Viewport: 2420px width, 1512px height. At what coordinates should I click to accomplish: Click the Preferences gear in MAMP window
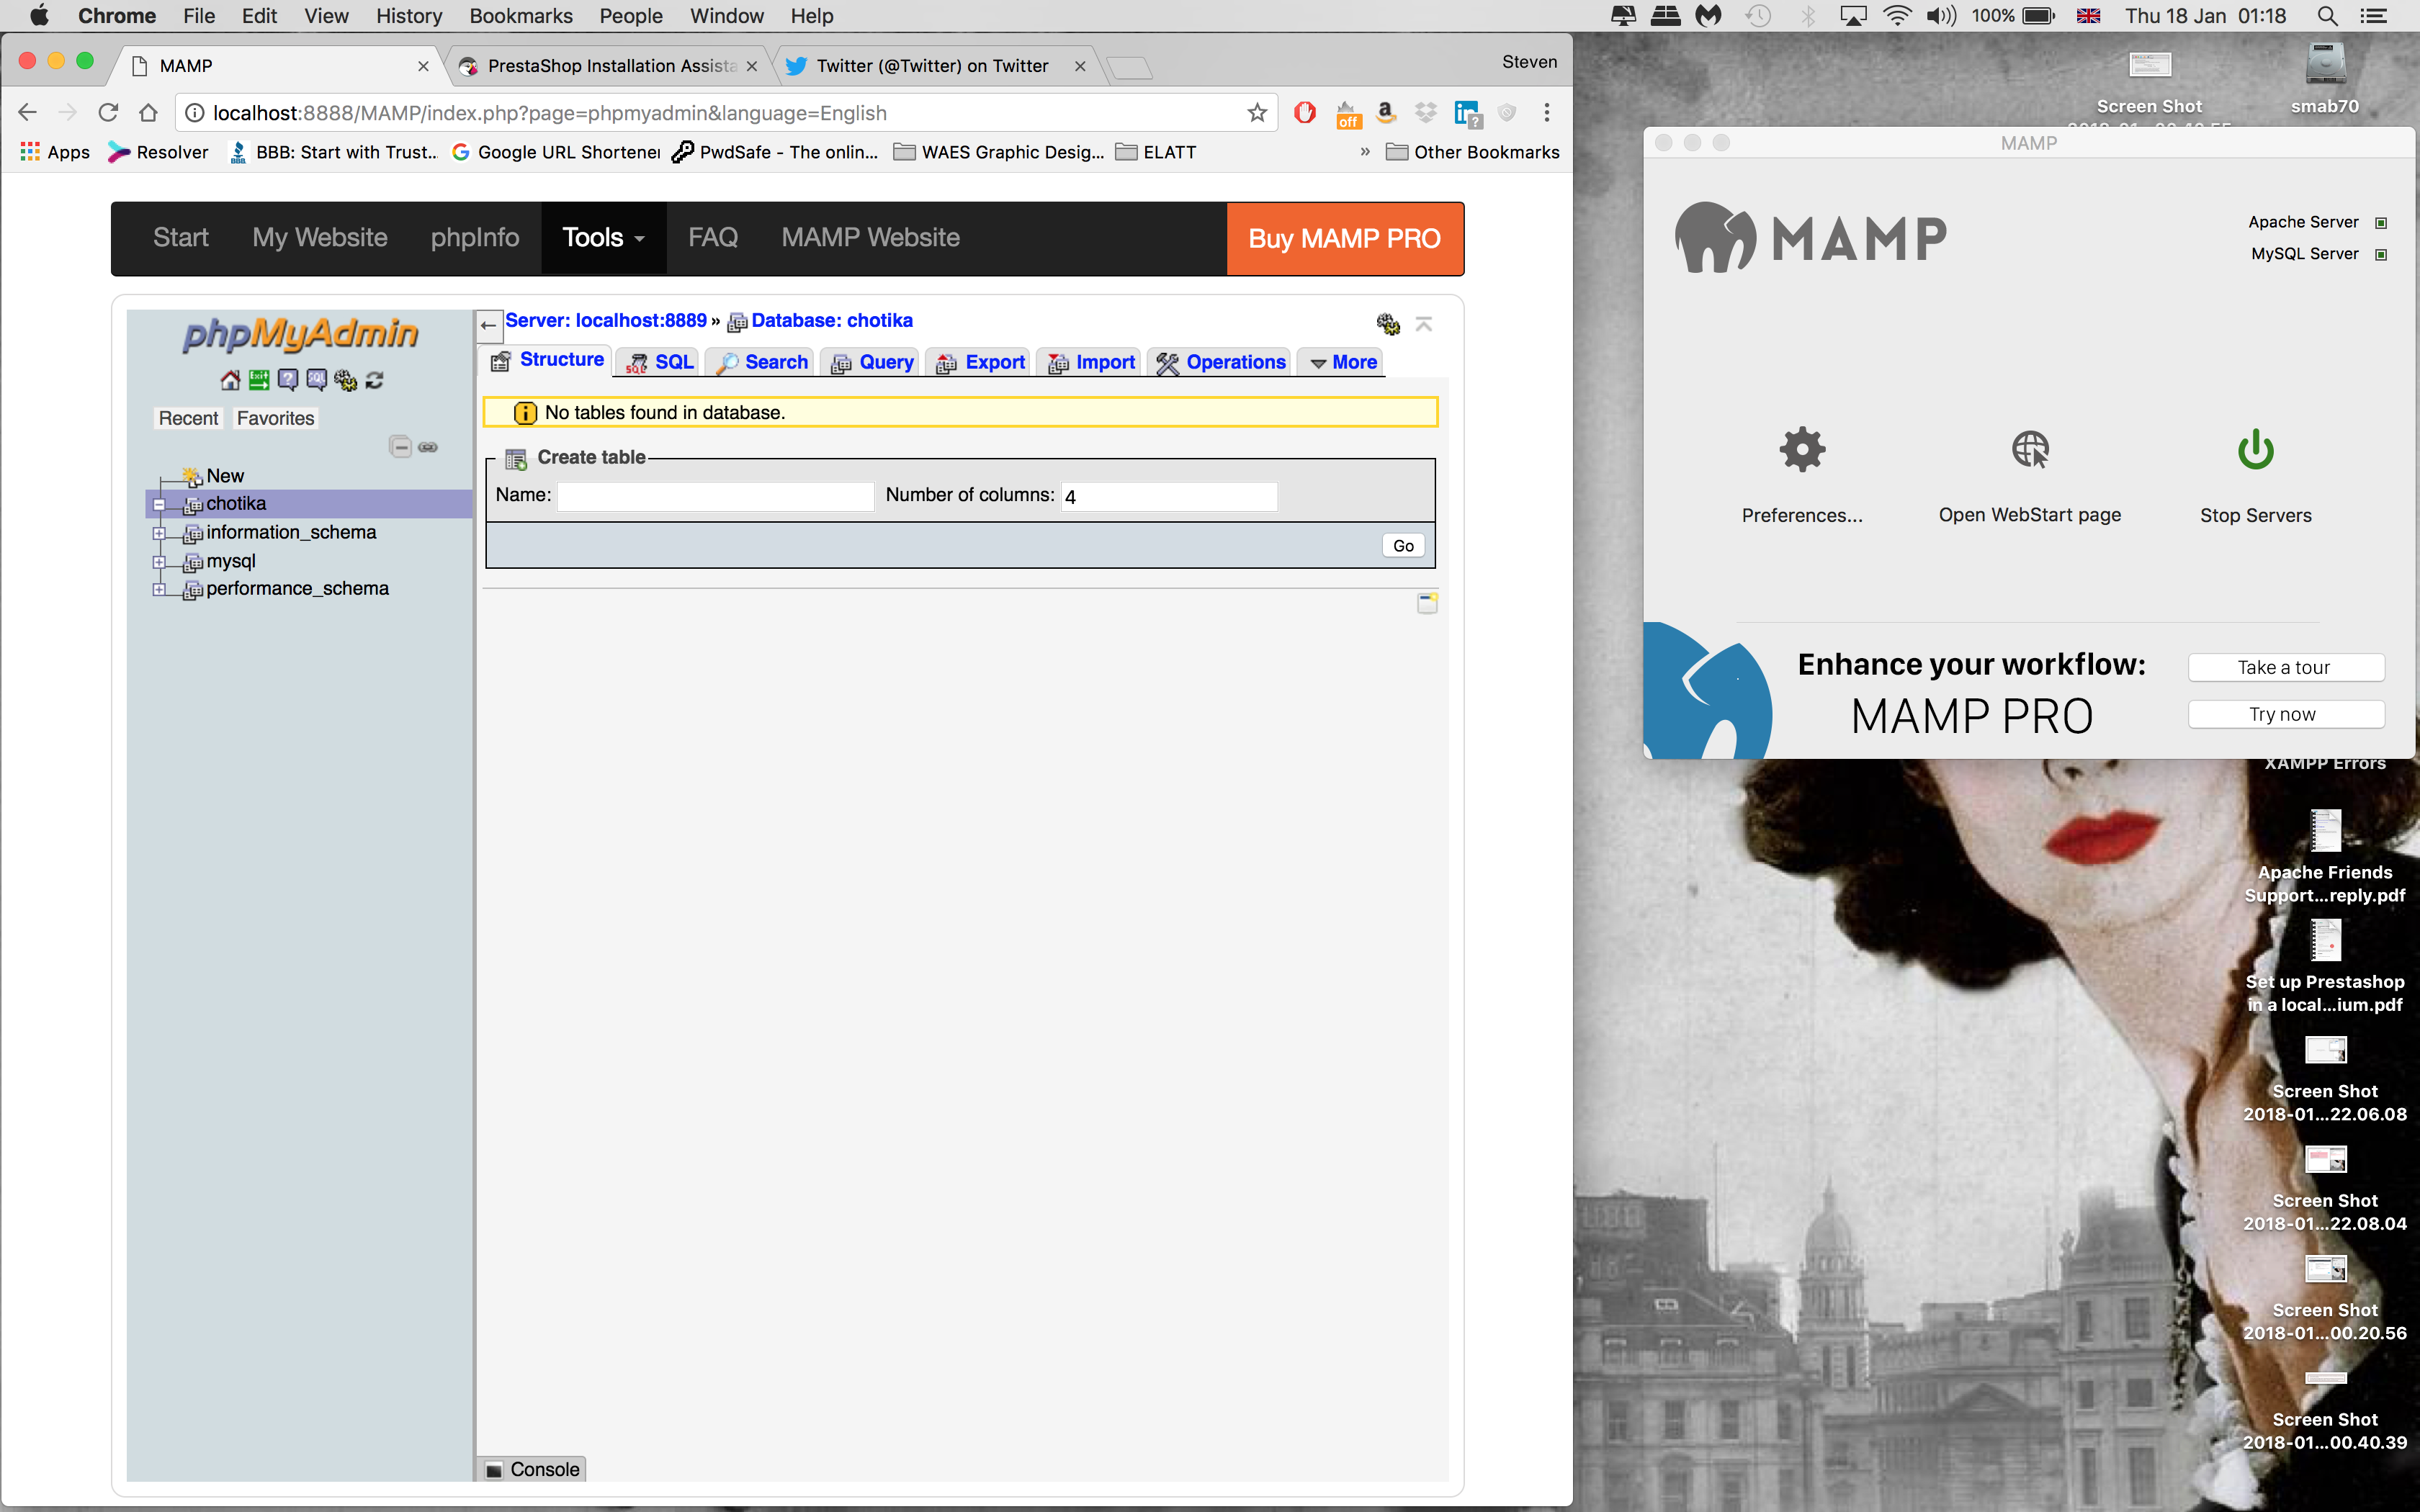[1802, 450]
